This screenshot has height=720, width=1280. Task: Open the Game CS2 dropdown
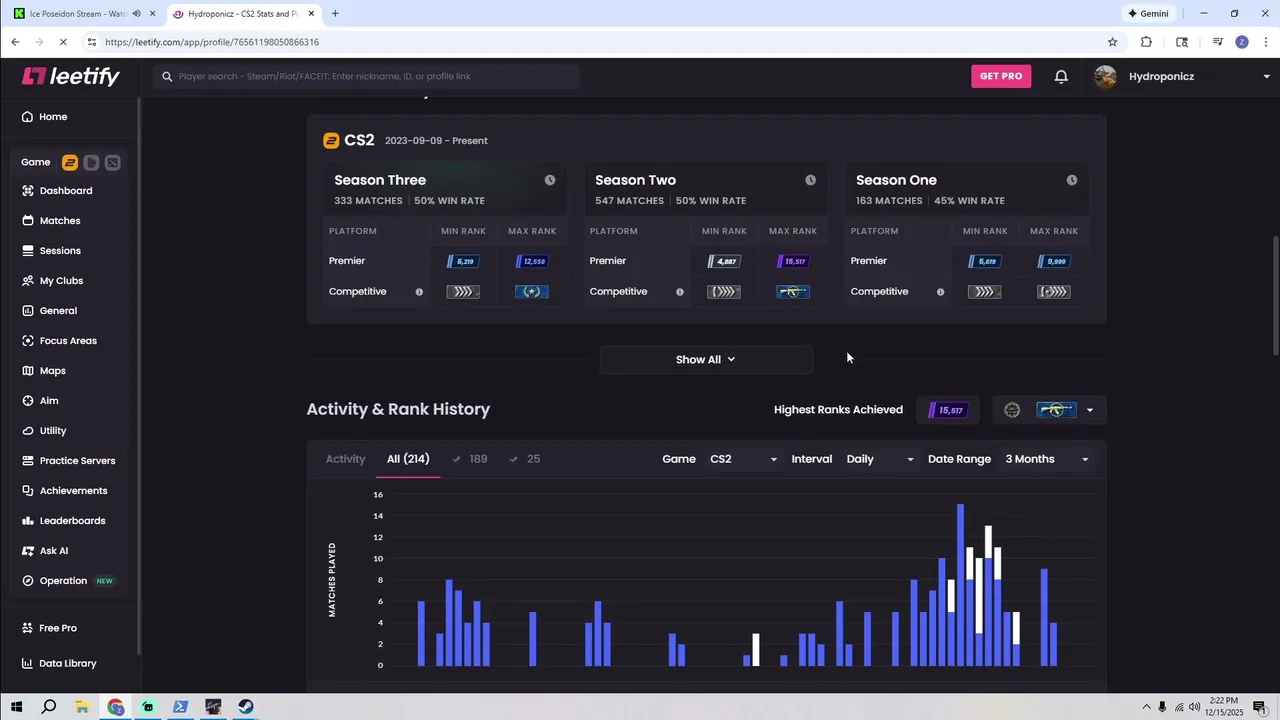pyautogui.click(x=743, y=459)
